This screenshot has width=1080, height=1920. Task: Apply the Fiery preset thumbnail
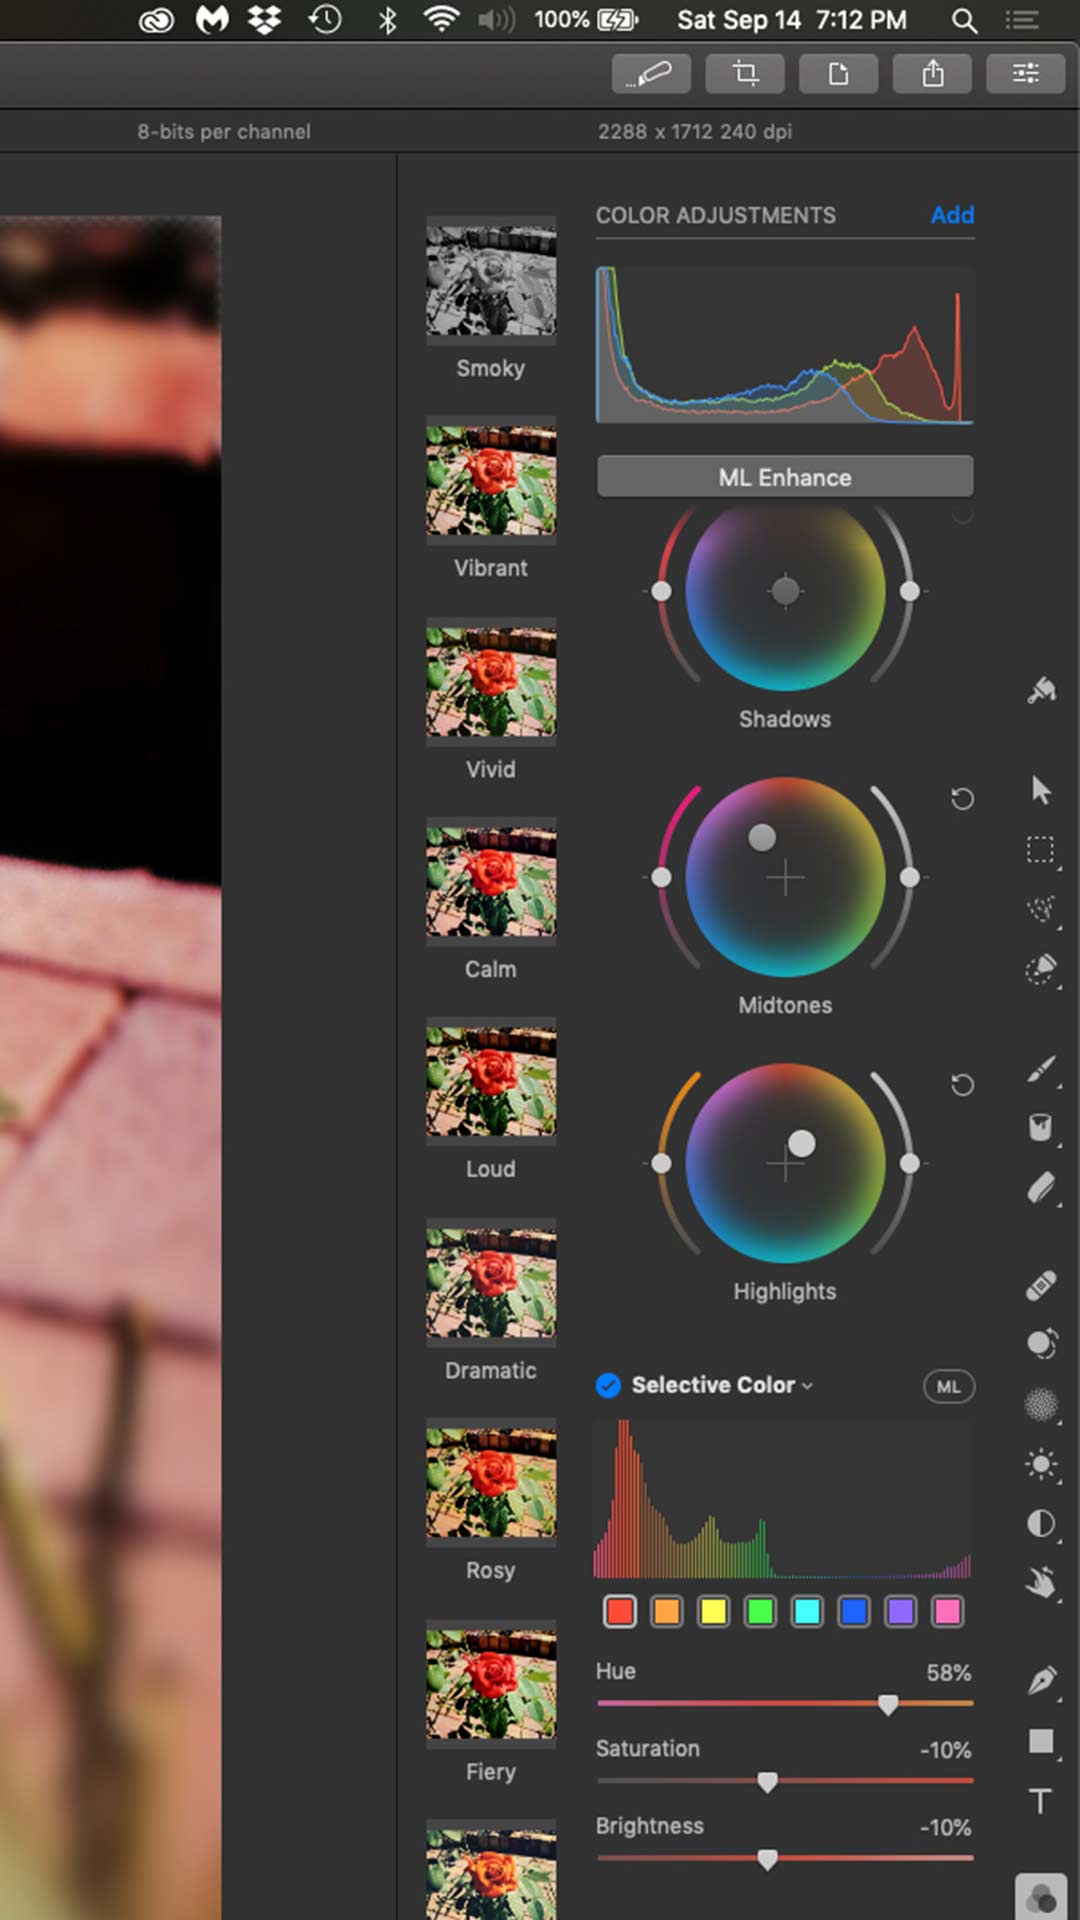[491, 1684]
